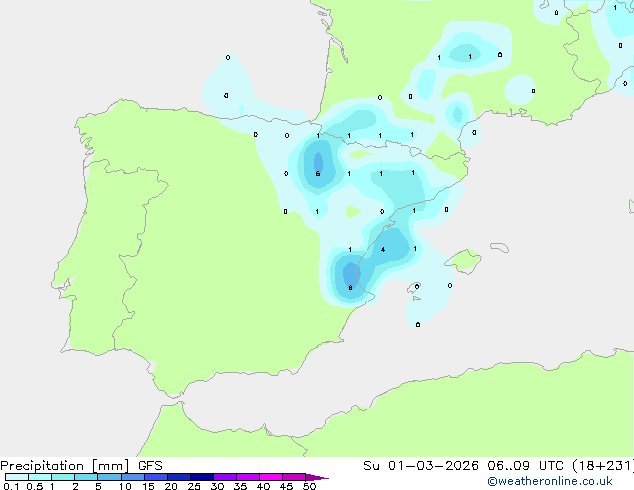634x490 pixels.
Task: Pick the 15–20 mm legend color swatch
Action: [x=156, y=477]
